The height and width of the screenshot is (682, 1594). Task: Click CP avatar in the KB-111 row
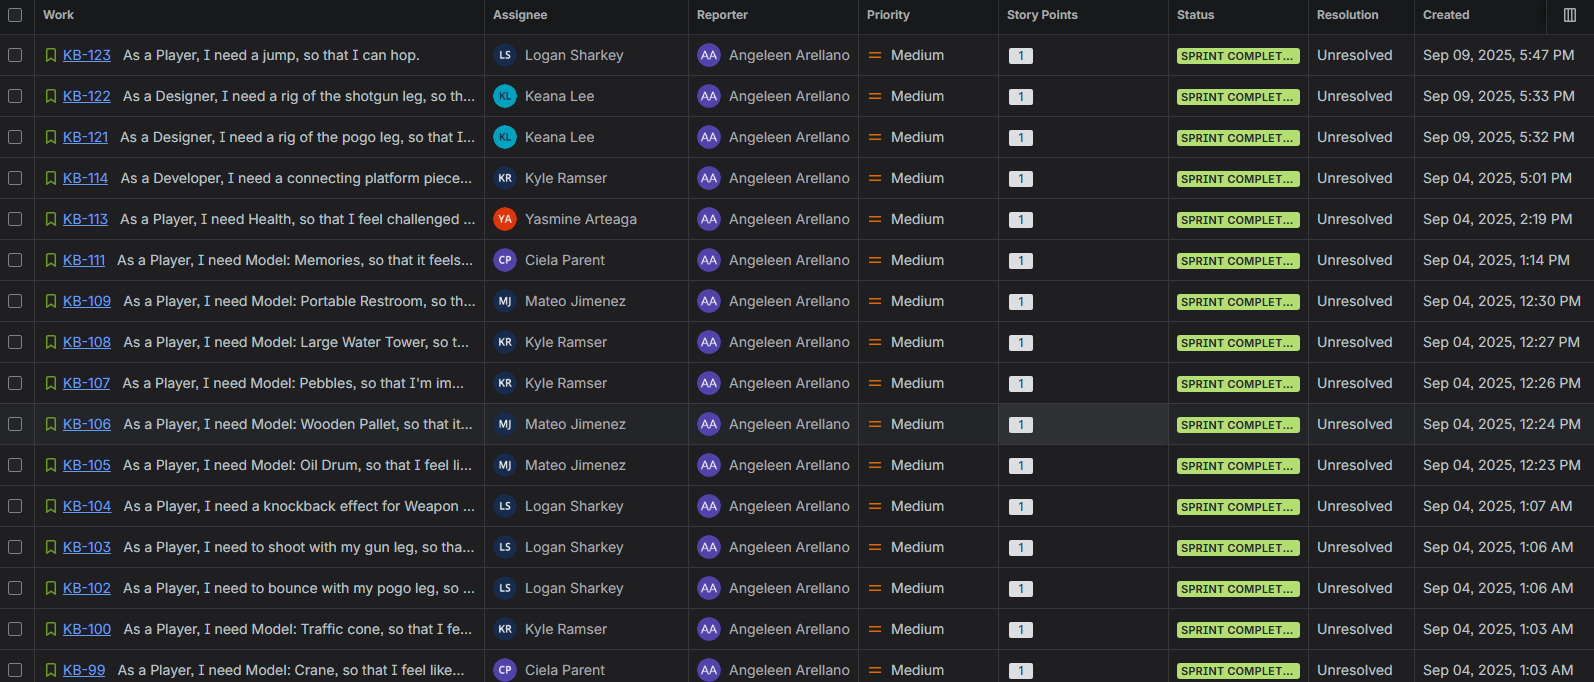click(x=505, y=260)
